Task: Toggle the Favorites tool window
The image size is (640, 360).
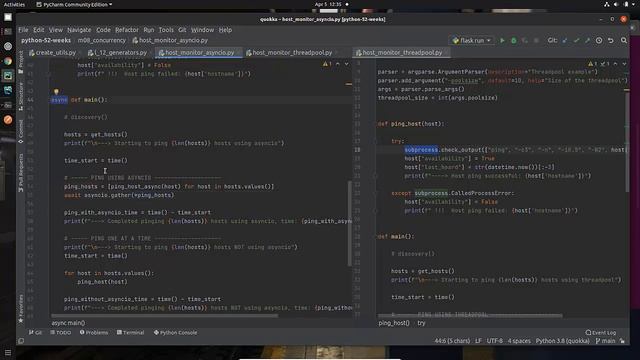Action: [x=21, y=309]
